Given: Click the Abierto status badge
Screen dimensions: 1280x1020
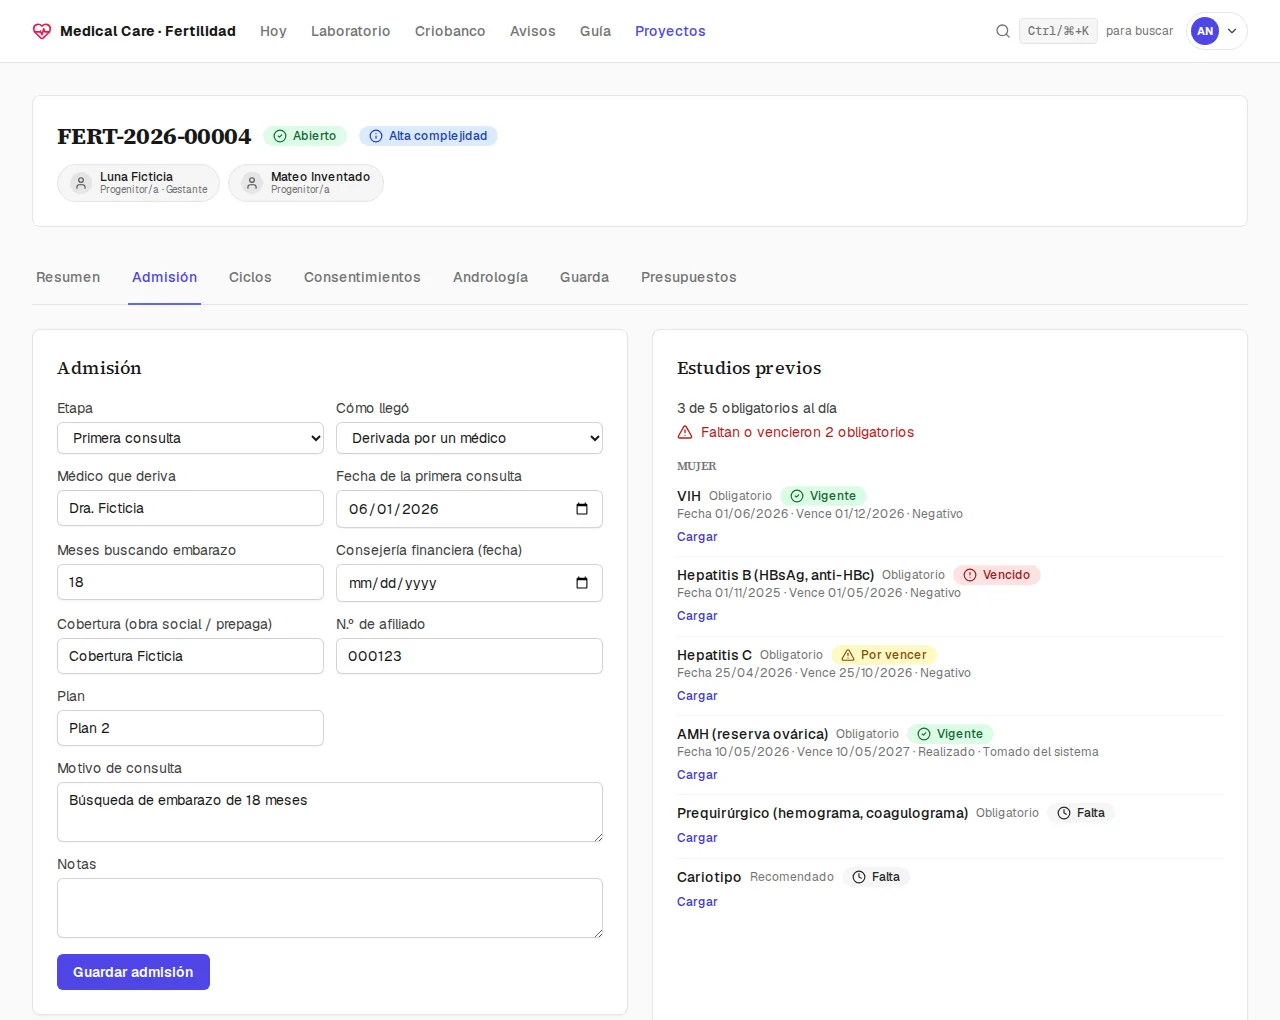Looking at the screenshot, I should coord(305,136).
